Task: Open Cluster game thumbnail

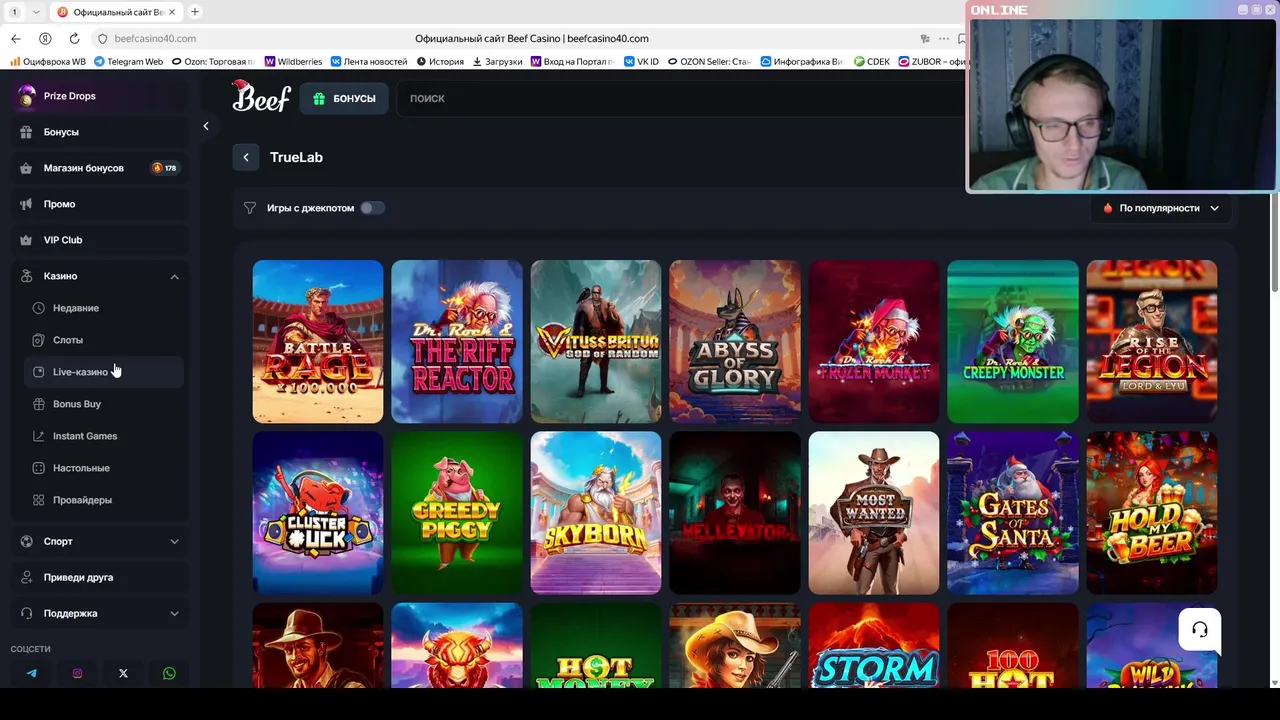Action: click(x=318, y=513)
